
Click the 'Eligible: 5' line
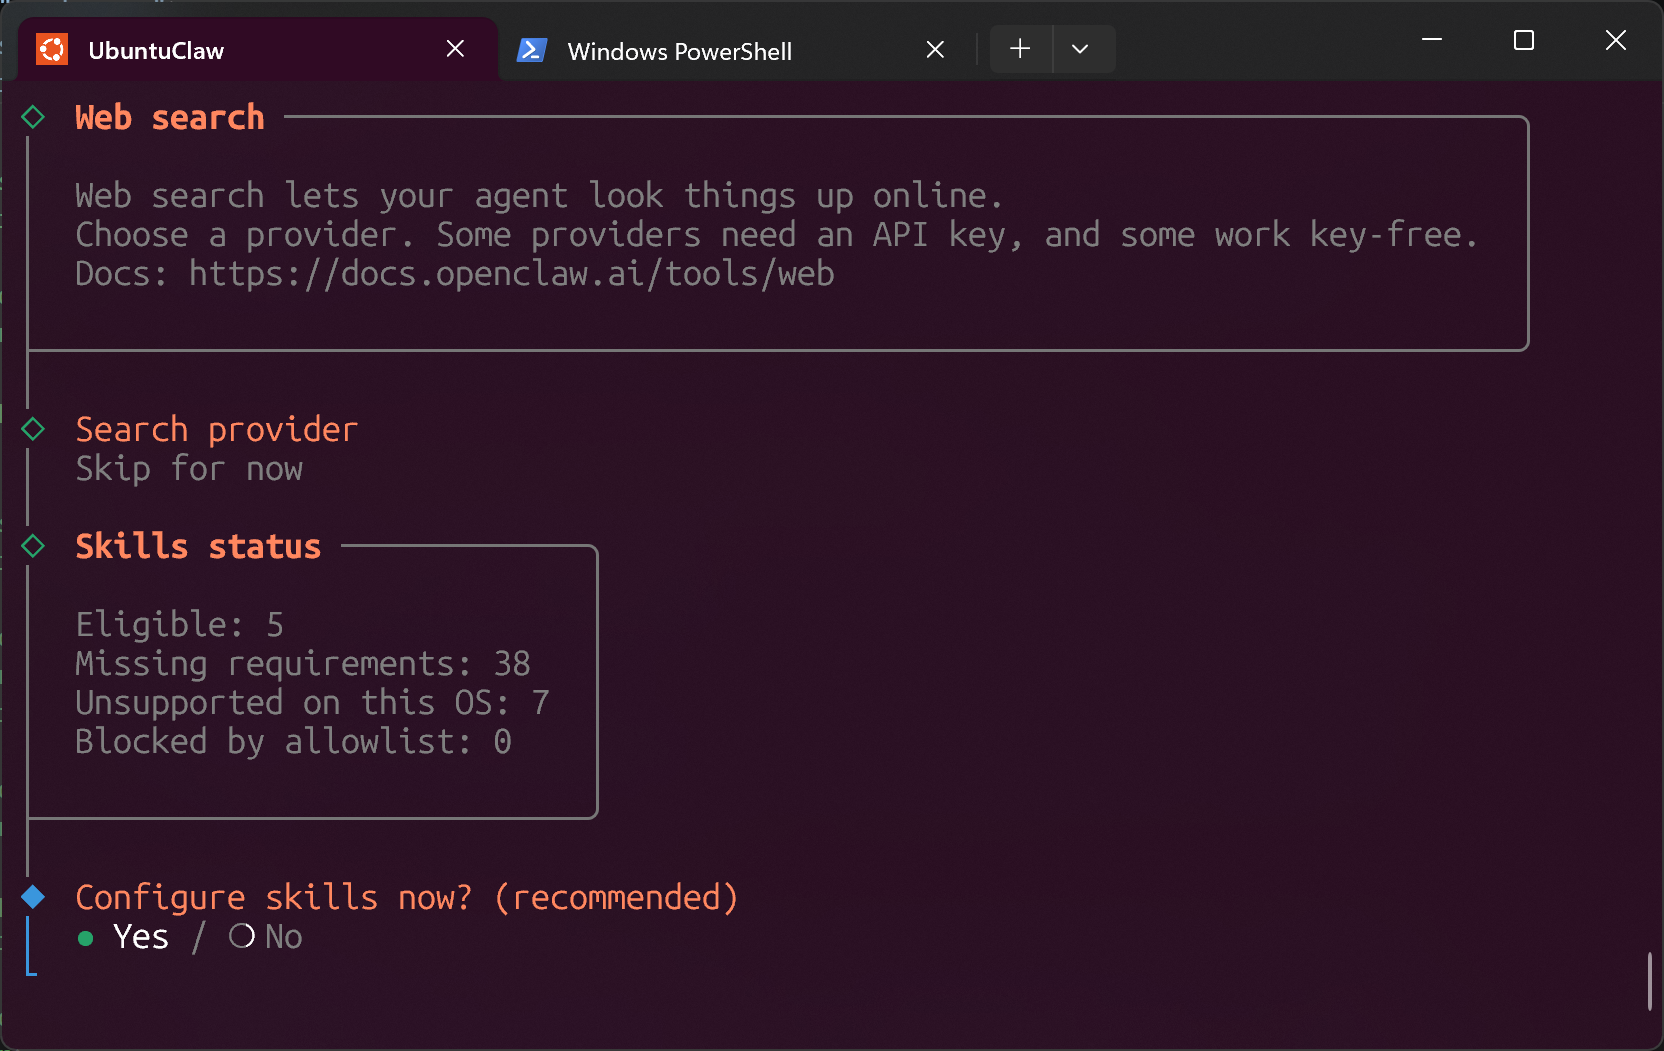coord(180,625)
